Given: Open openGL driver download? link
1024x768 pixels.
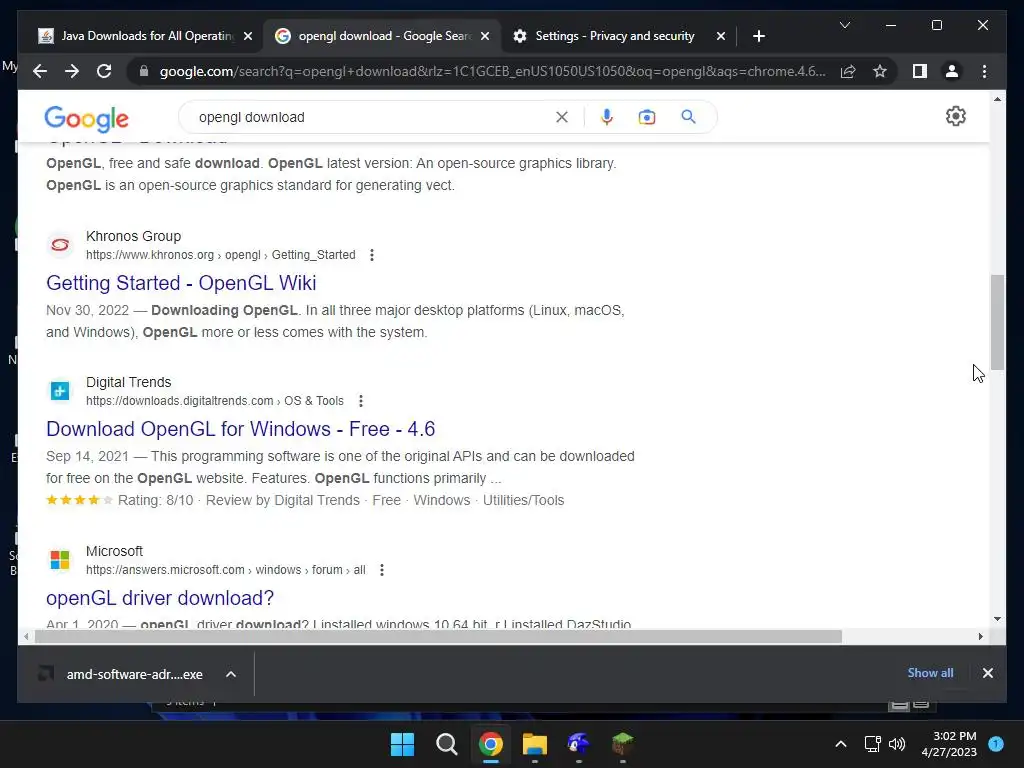Looking at the screenshot, I should pyautogui.click(x=160, y=598).
